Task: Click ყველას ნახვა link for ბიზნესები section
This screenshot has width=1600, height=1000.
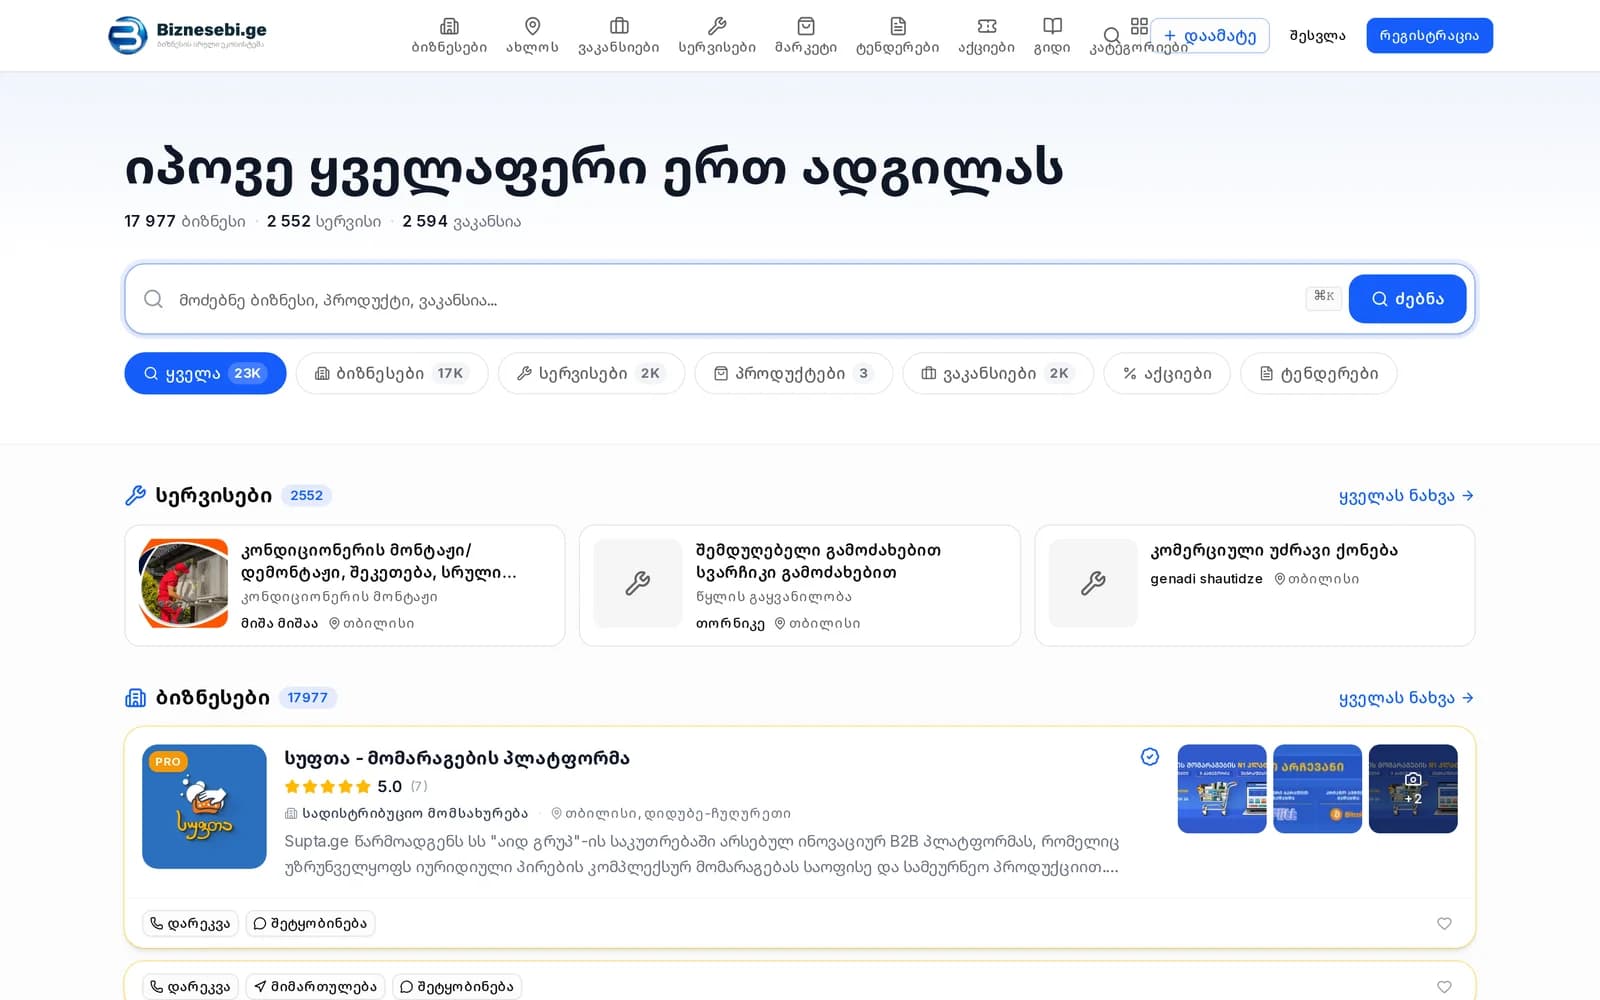Action: point(1406,698)
